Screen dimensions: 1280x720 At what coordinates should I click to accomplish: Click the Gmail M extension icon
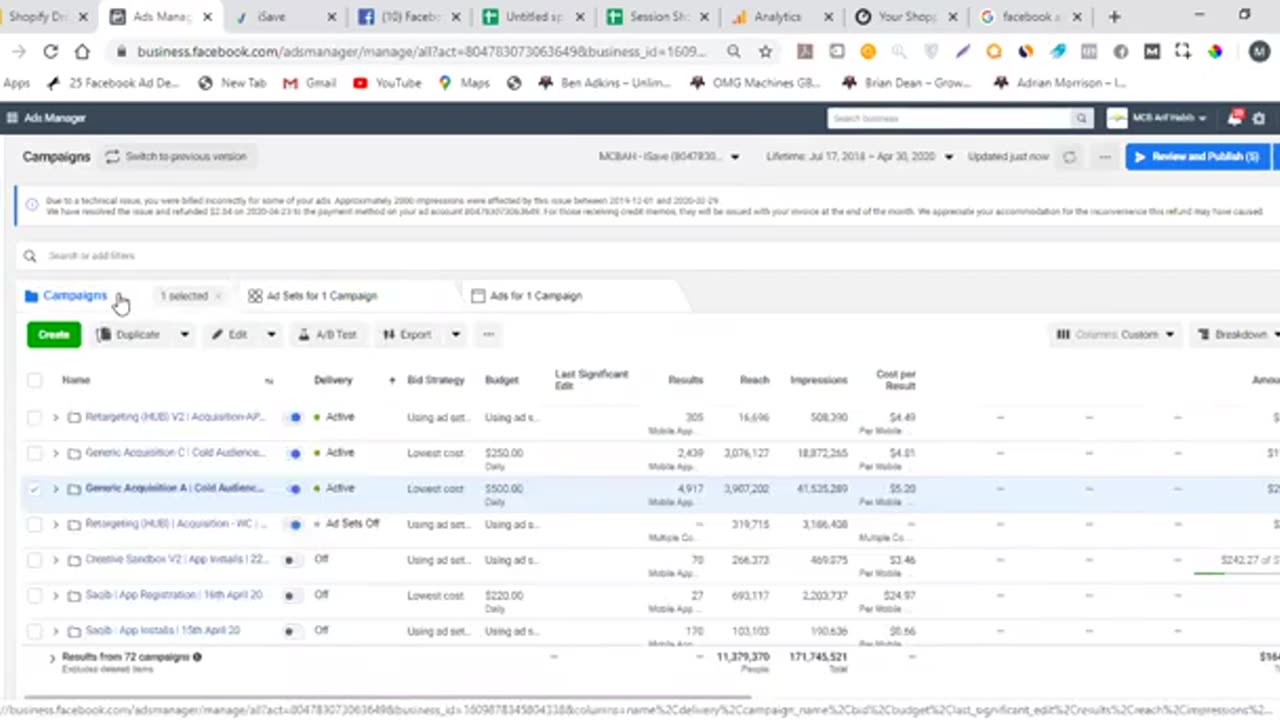[x=1152, y=52]
